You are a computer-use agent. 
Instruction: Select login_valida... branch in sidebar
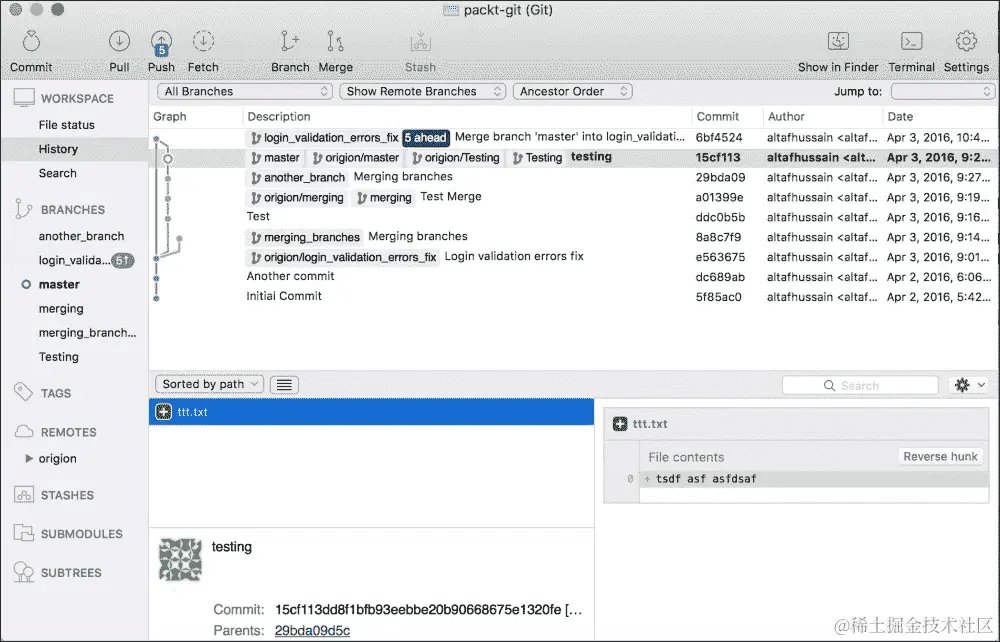pos(74,260)
